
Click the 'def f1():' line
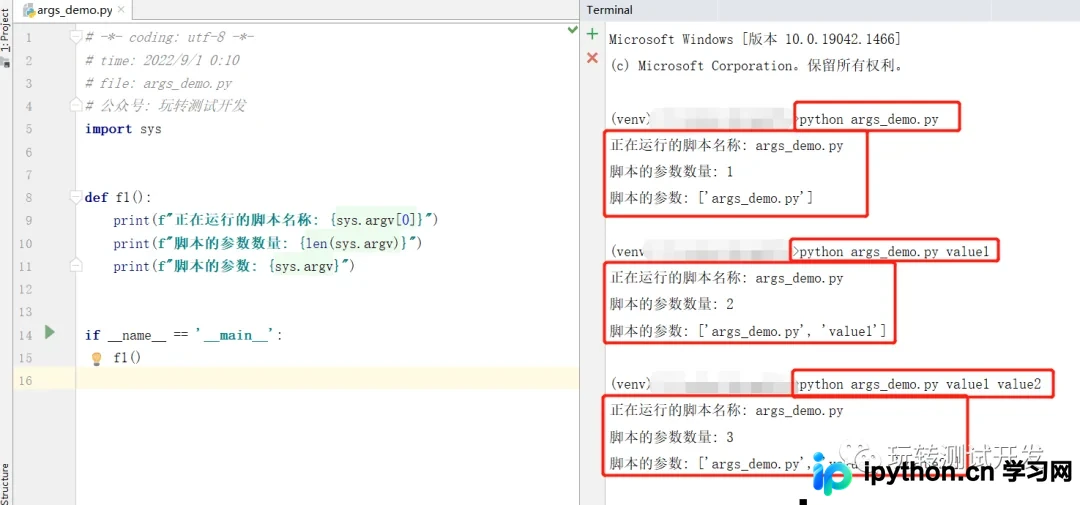point(118,198)
